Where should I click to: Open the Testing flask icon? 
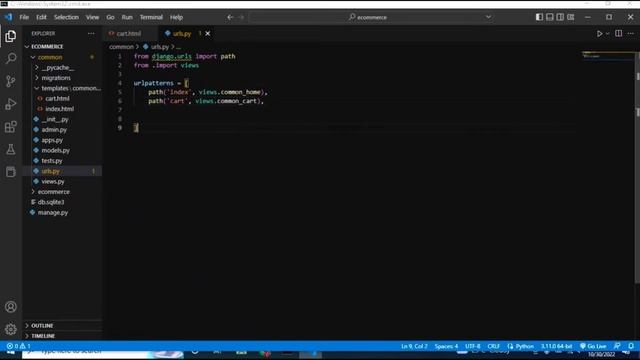[x=11, y=149]
